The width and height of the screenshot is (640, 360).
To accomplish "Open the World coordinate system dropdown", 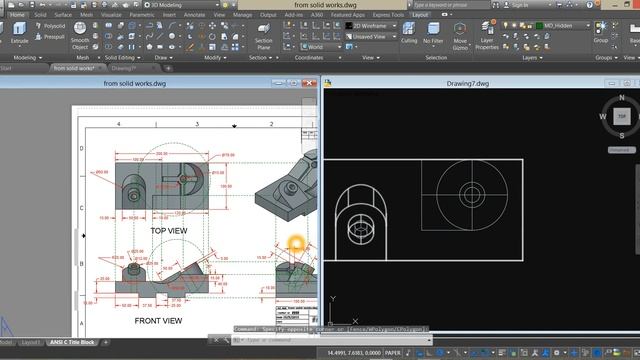I will pos(321,47).
